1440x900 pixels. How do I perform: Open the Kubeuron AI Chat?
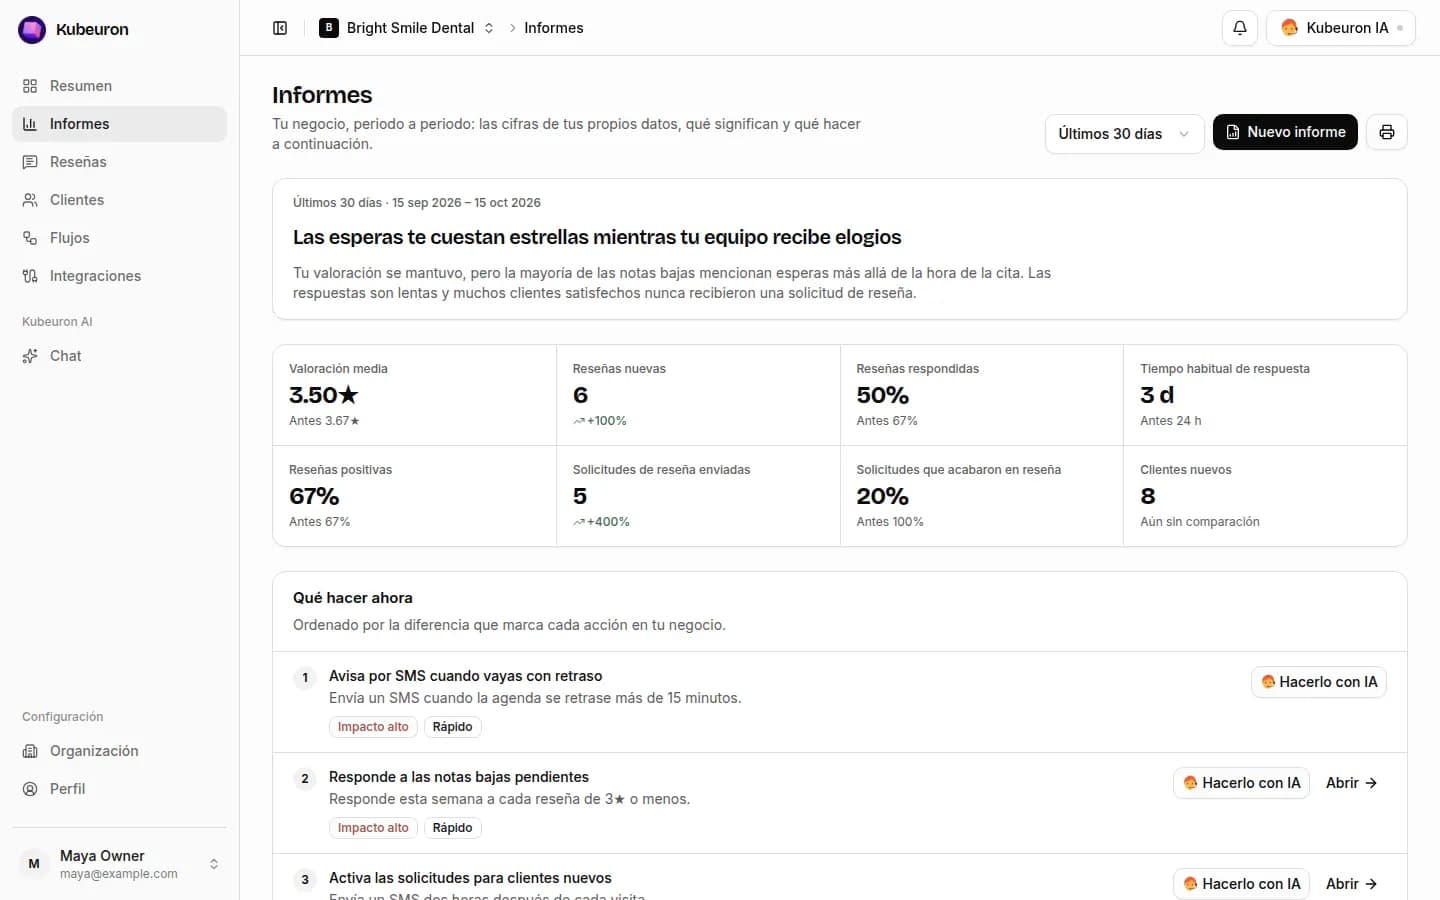[x=120, y=356]
